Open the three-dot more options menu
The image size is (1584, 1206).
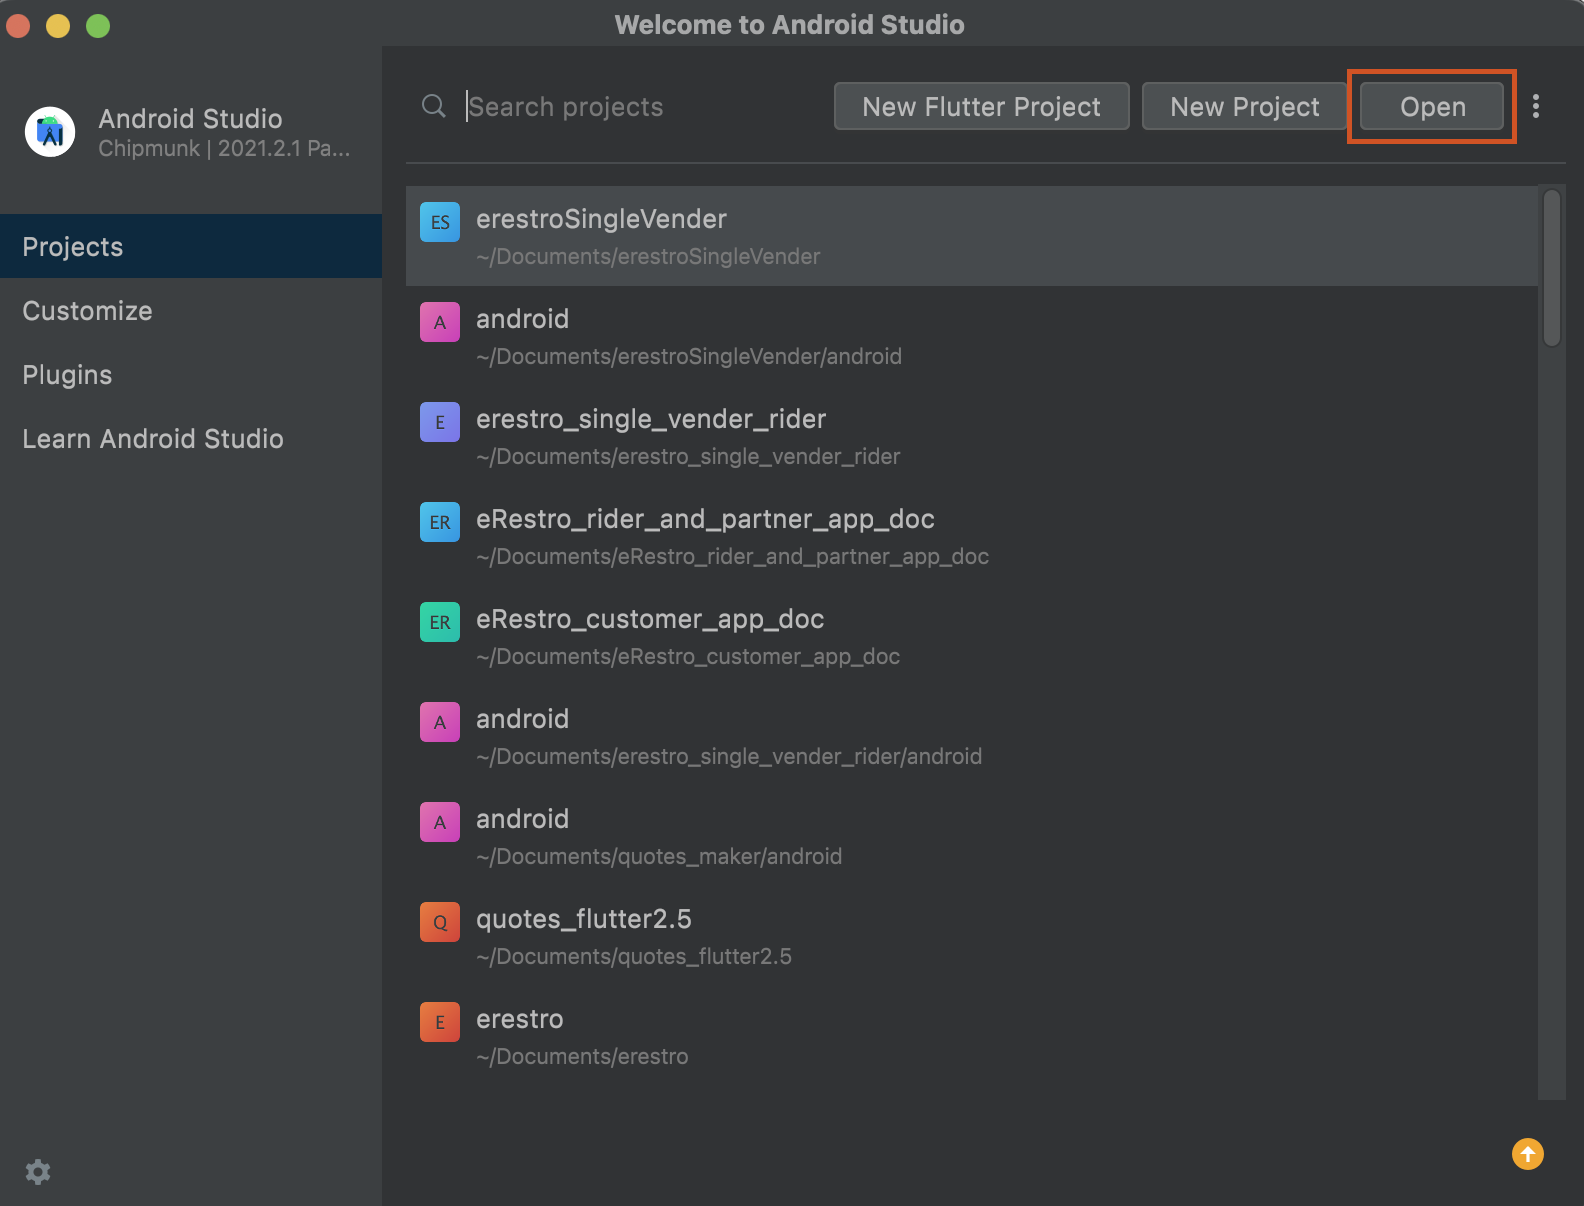(x=1536, y=106)
